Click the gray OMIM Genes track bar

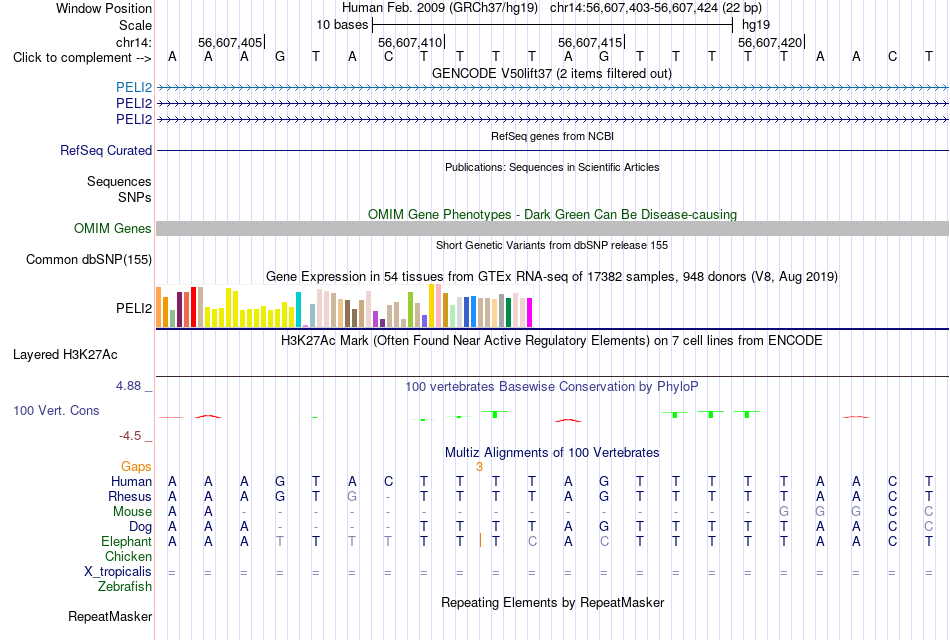[x=553, y=228]
